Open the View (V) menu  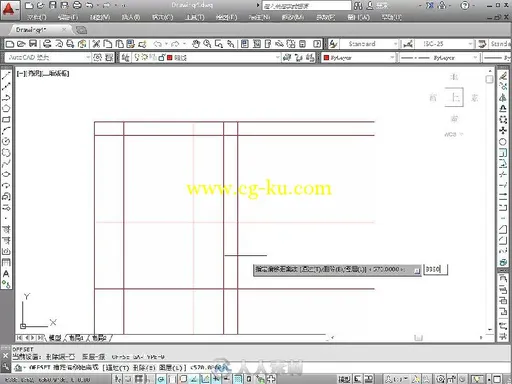[100, 17]
